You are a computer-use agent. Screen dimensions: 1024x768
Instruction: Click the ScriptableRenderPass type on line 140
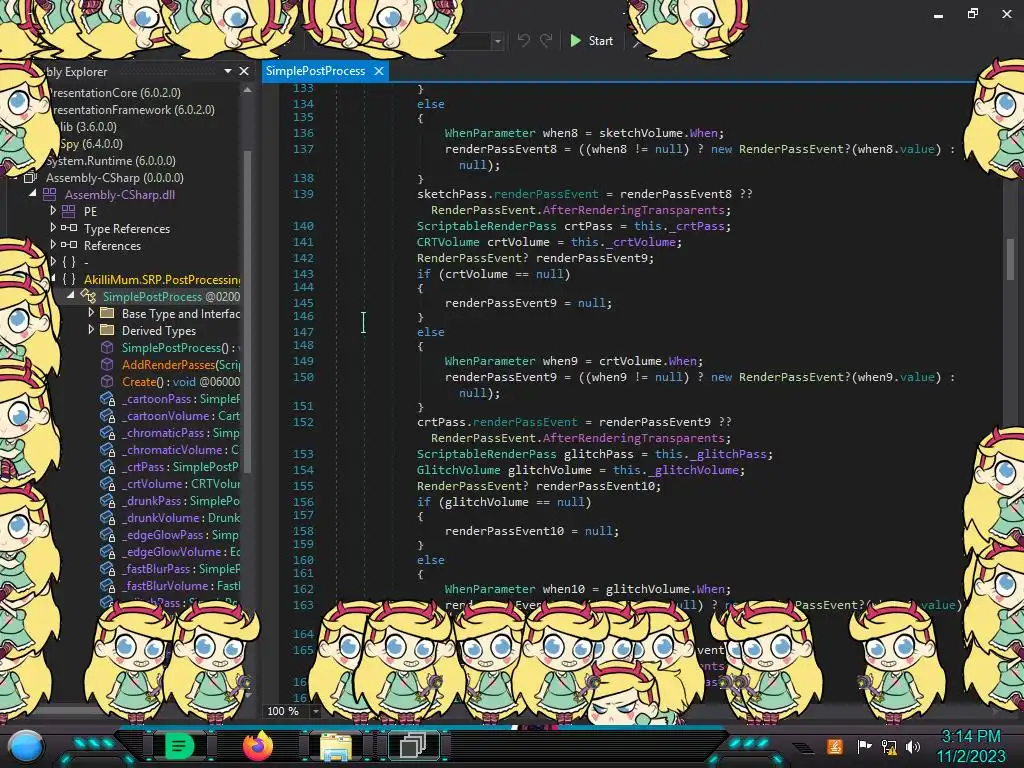click(487, 226)
